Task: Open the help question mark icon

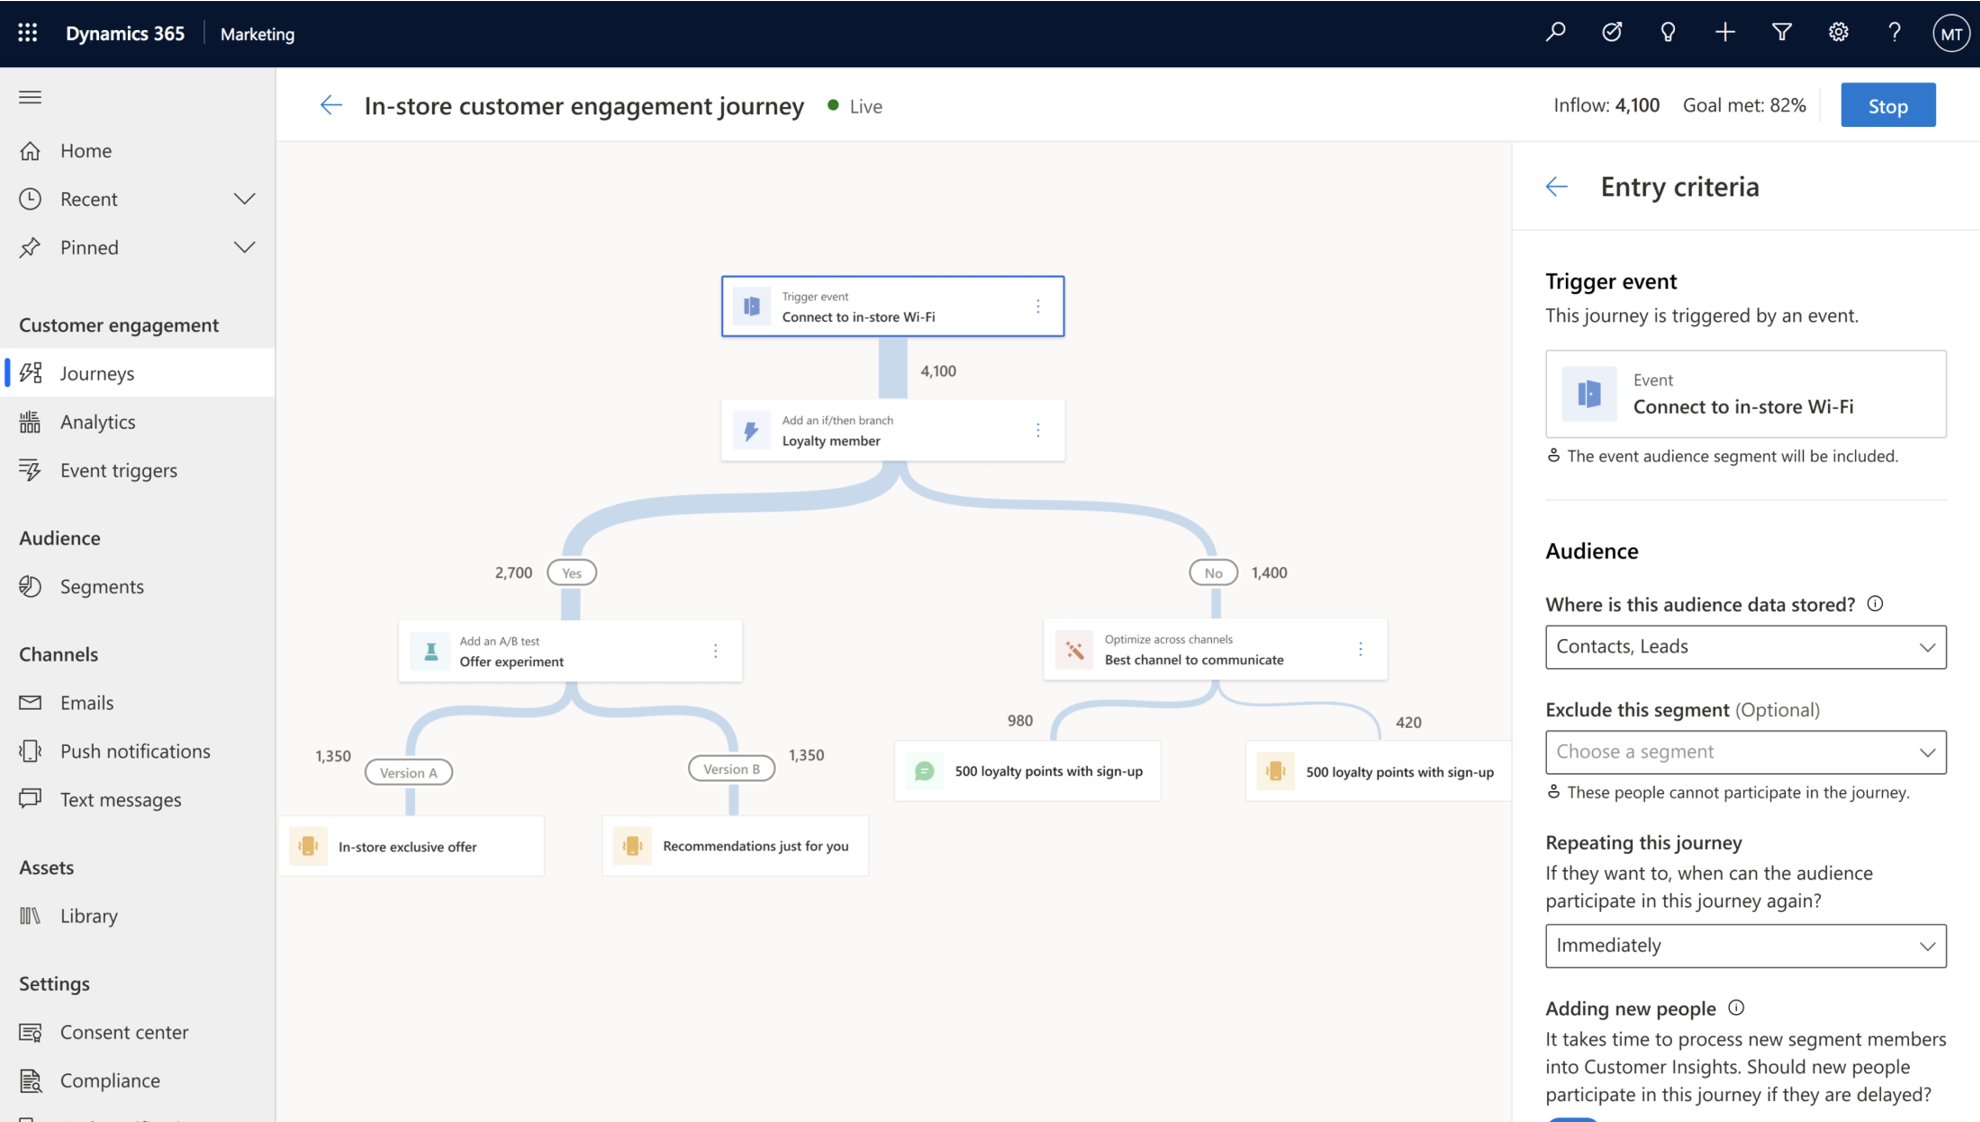Action: [1894, 33]
